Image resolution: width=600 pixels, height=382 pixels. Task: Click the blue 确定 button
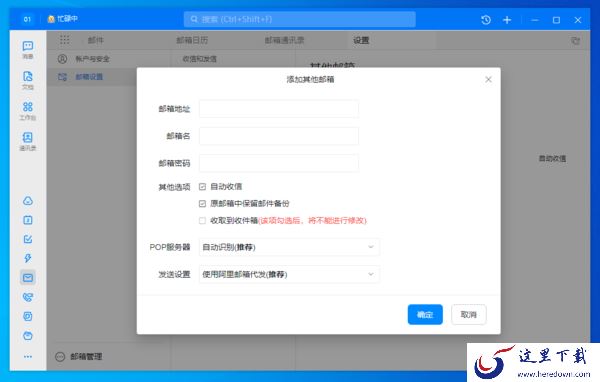[425, 315]
